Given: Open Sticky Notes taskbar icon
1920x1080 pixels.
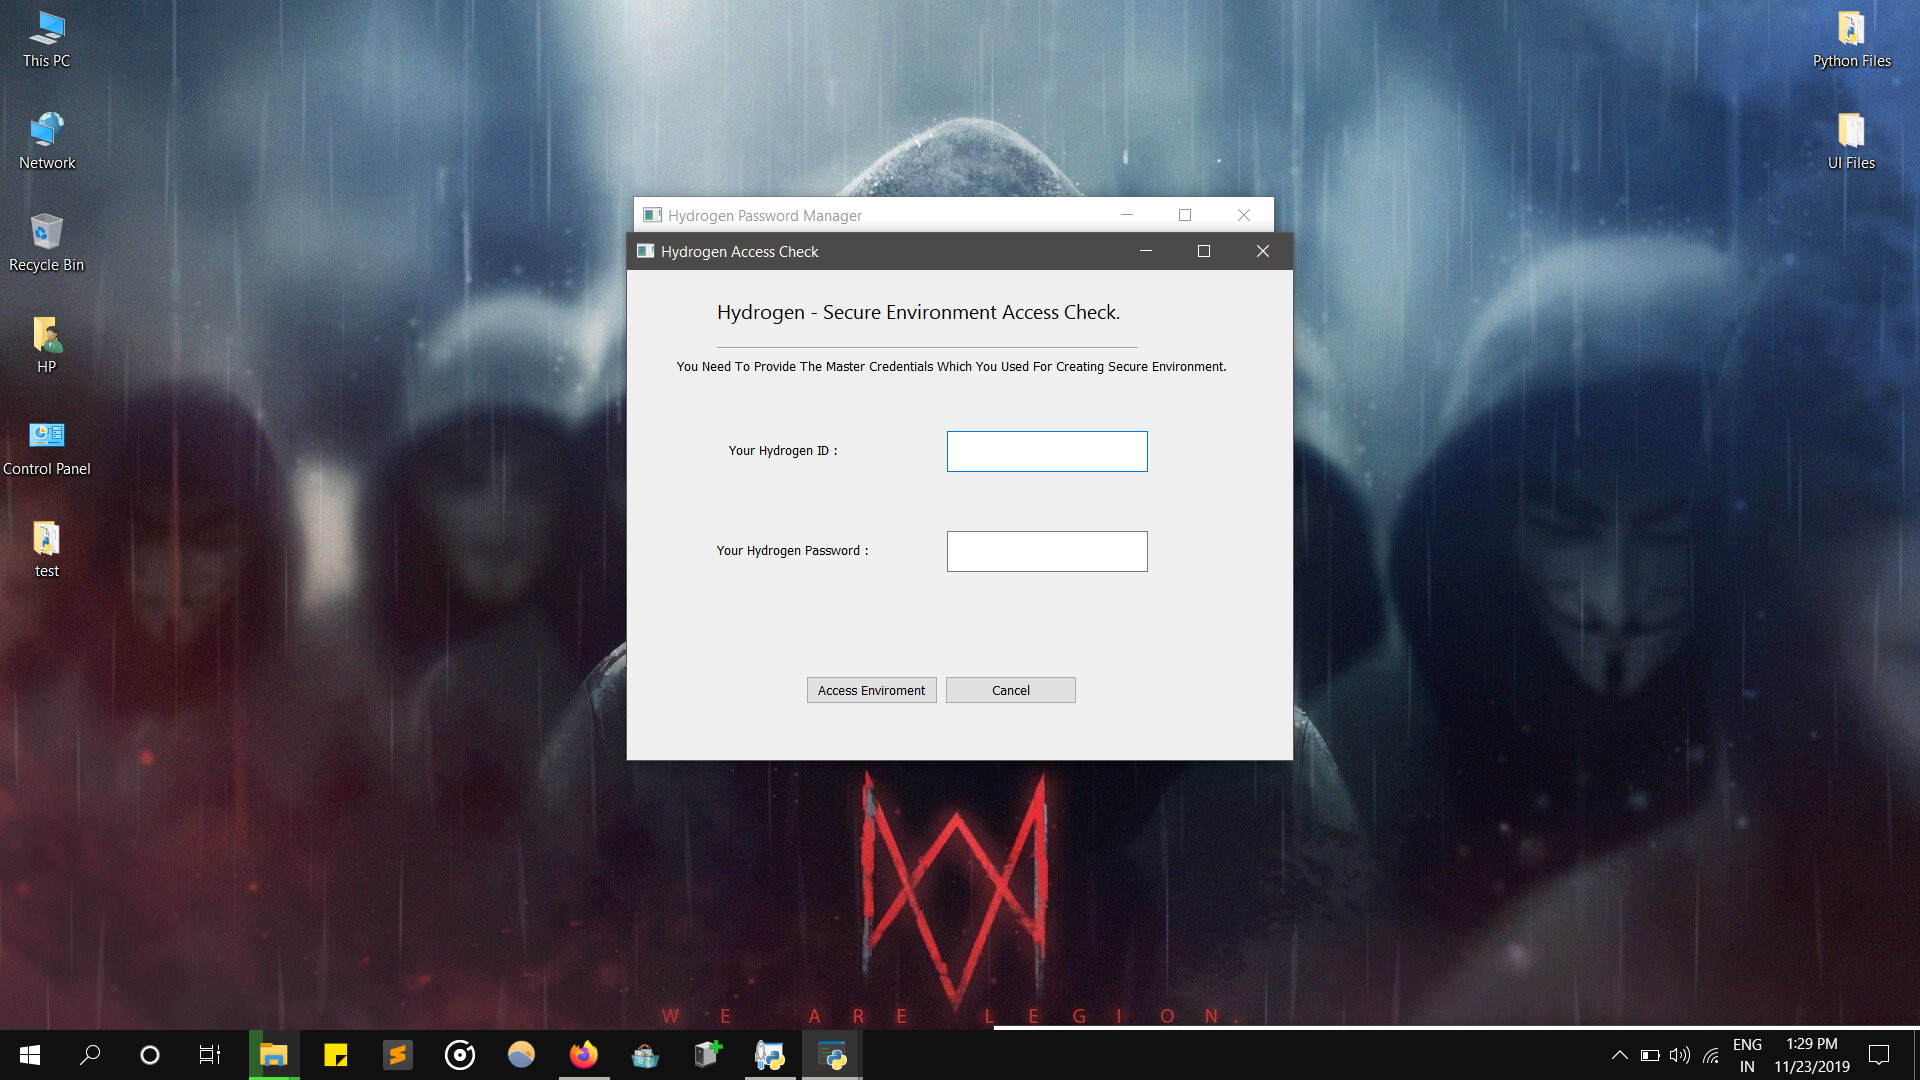Looking at the screenshot, I should coord(335,1055).
